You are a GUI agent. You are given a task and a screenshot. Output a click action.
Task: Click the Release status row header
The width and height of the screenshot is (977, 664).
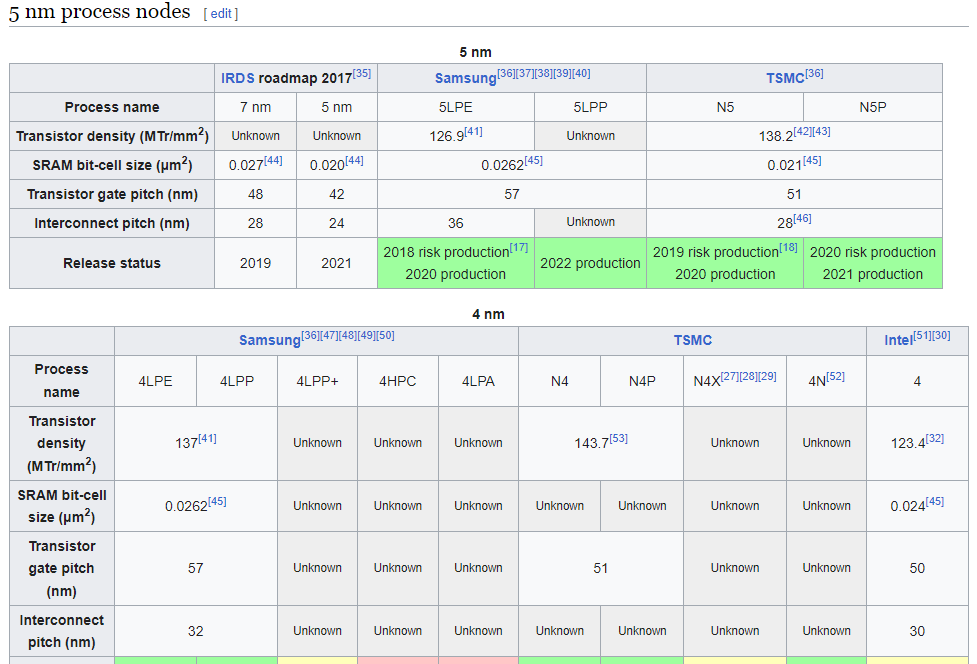112,263
